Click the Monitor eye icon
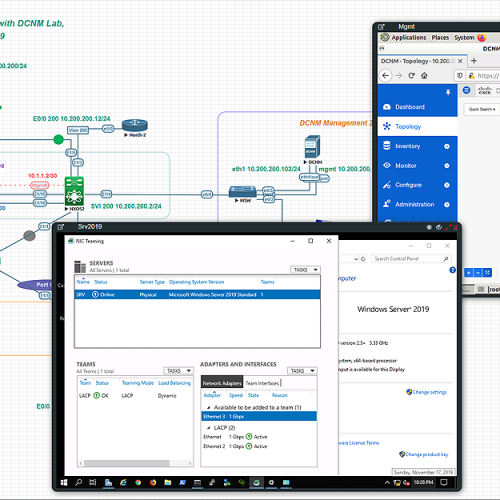 [387, 165]
